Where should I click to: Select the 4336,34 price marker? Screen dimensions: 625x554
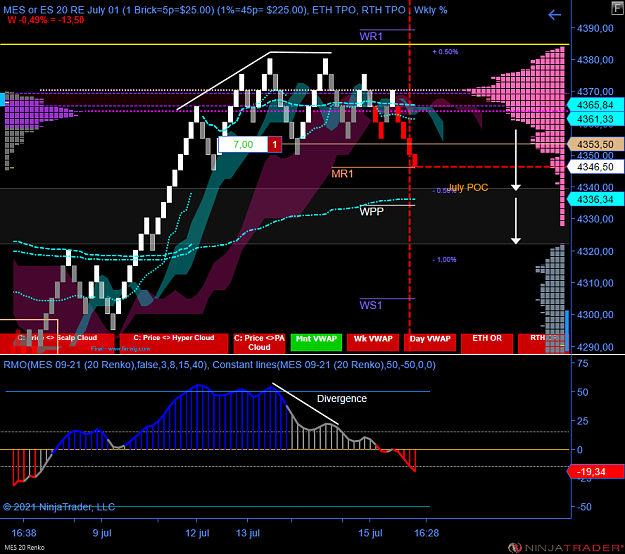click(595, 199)
